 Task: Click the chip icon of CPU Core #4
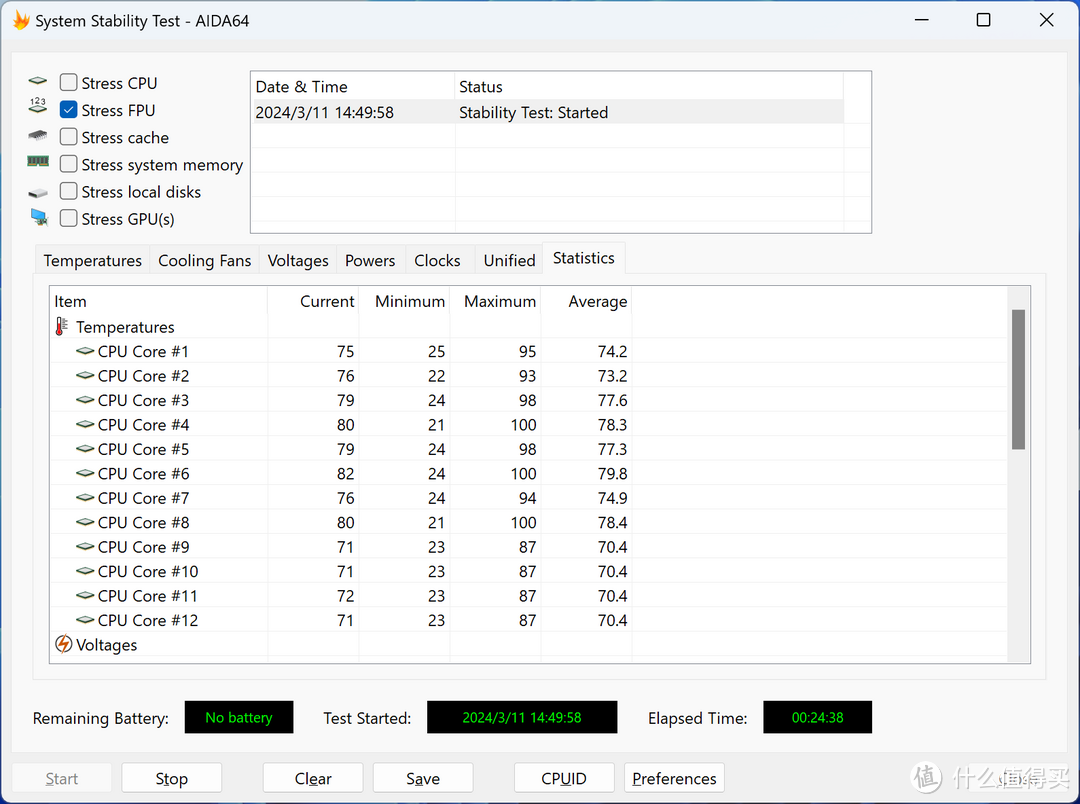click(85, 424)
